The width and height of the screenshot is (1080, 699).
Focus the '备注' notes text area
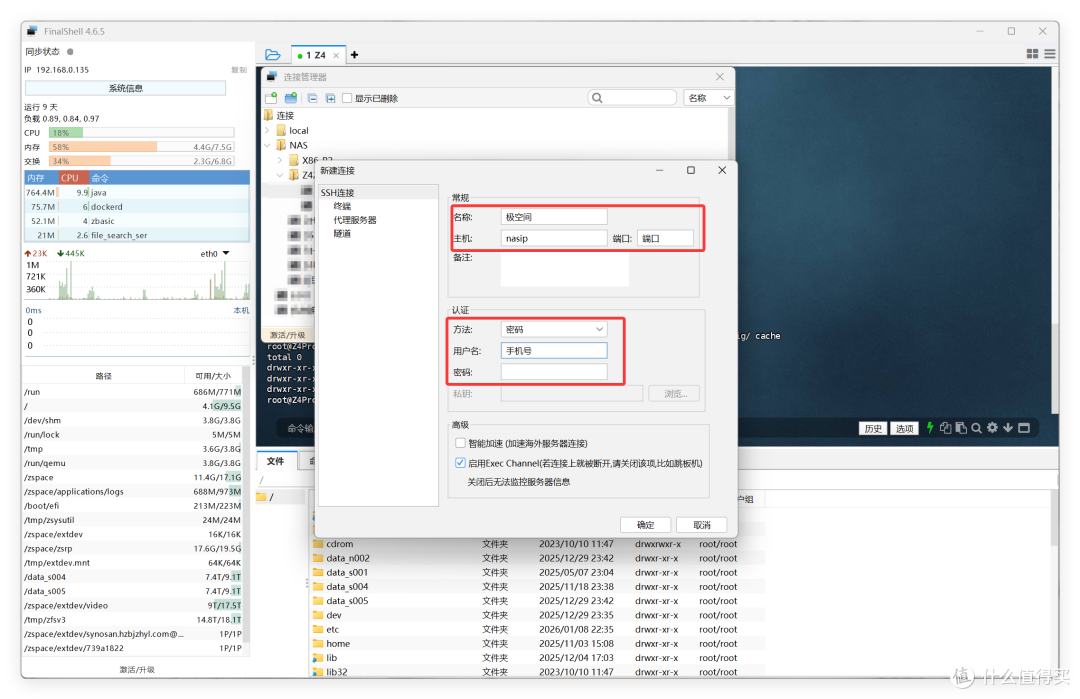(565, 269)
